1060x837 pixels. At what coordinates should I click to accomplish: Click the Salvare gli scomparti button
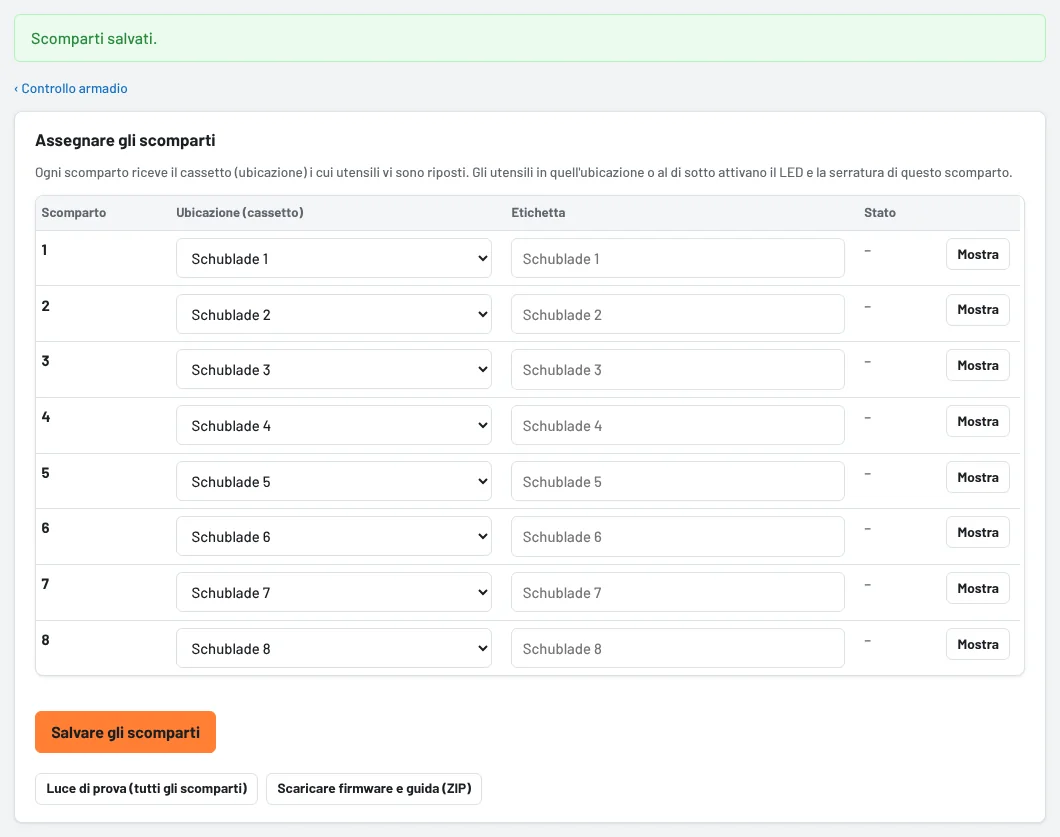click(126, 732)
